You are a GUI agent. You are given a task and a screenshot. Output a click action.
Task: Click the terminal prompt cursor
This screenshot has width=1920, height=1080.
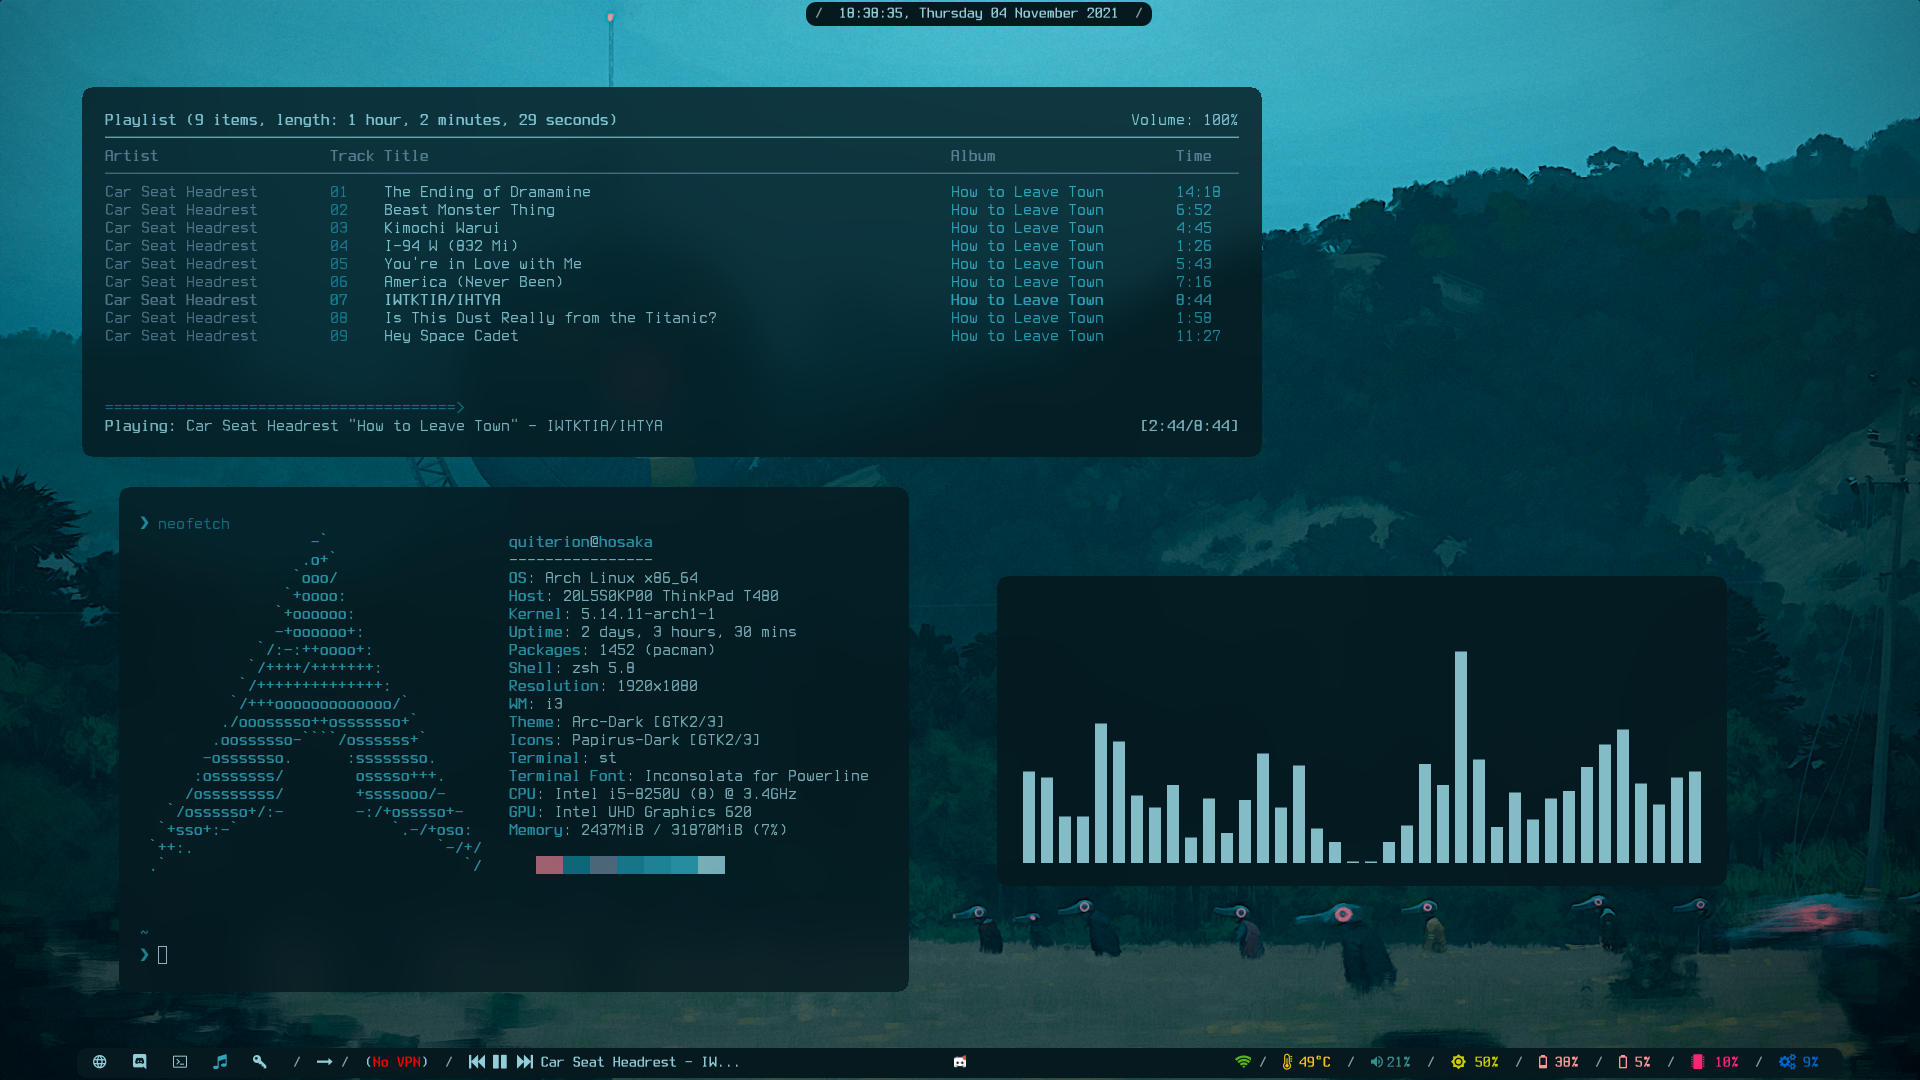(x=162, y=955)
